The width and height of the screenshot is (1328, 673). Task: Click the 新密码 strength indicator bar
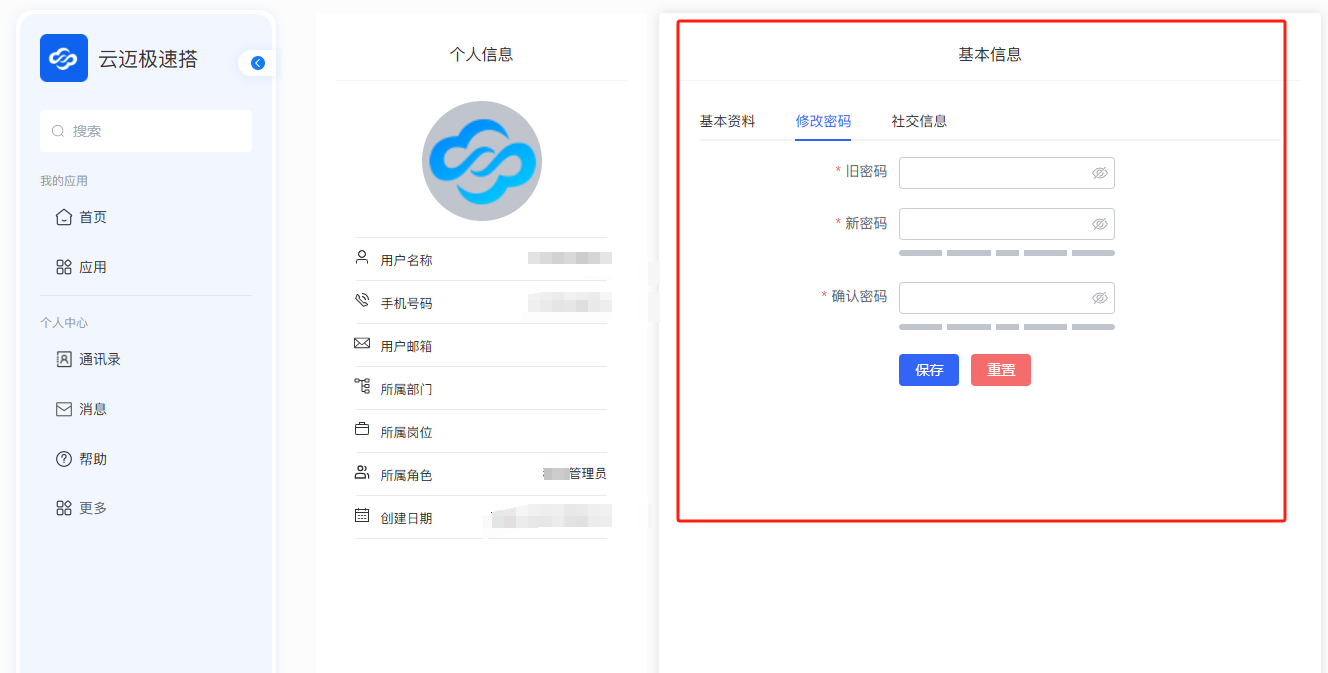click(1006, 253)
